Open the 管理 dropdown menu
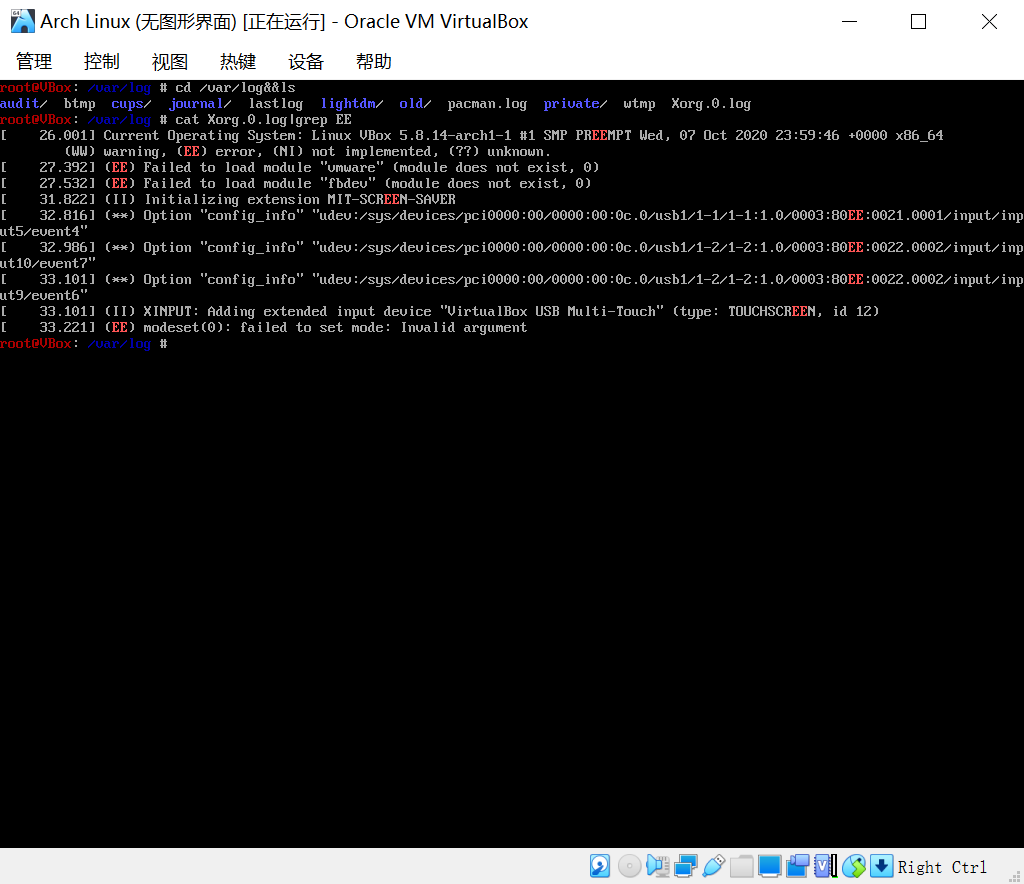The height and width of the screenshot is (884, 1024). [34, 61]
